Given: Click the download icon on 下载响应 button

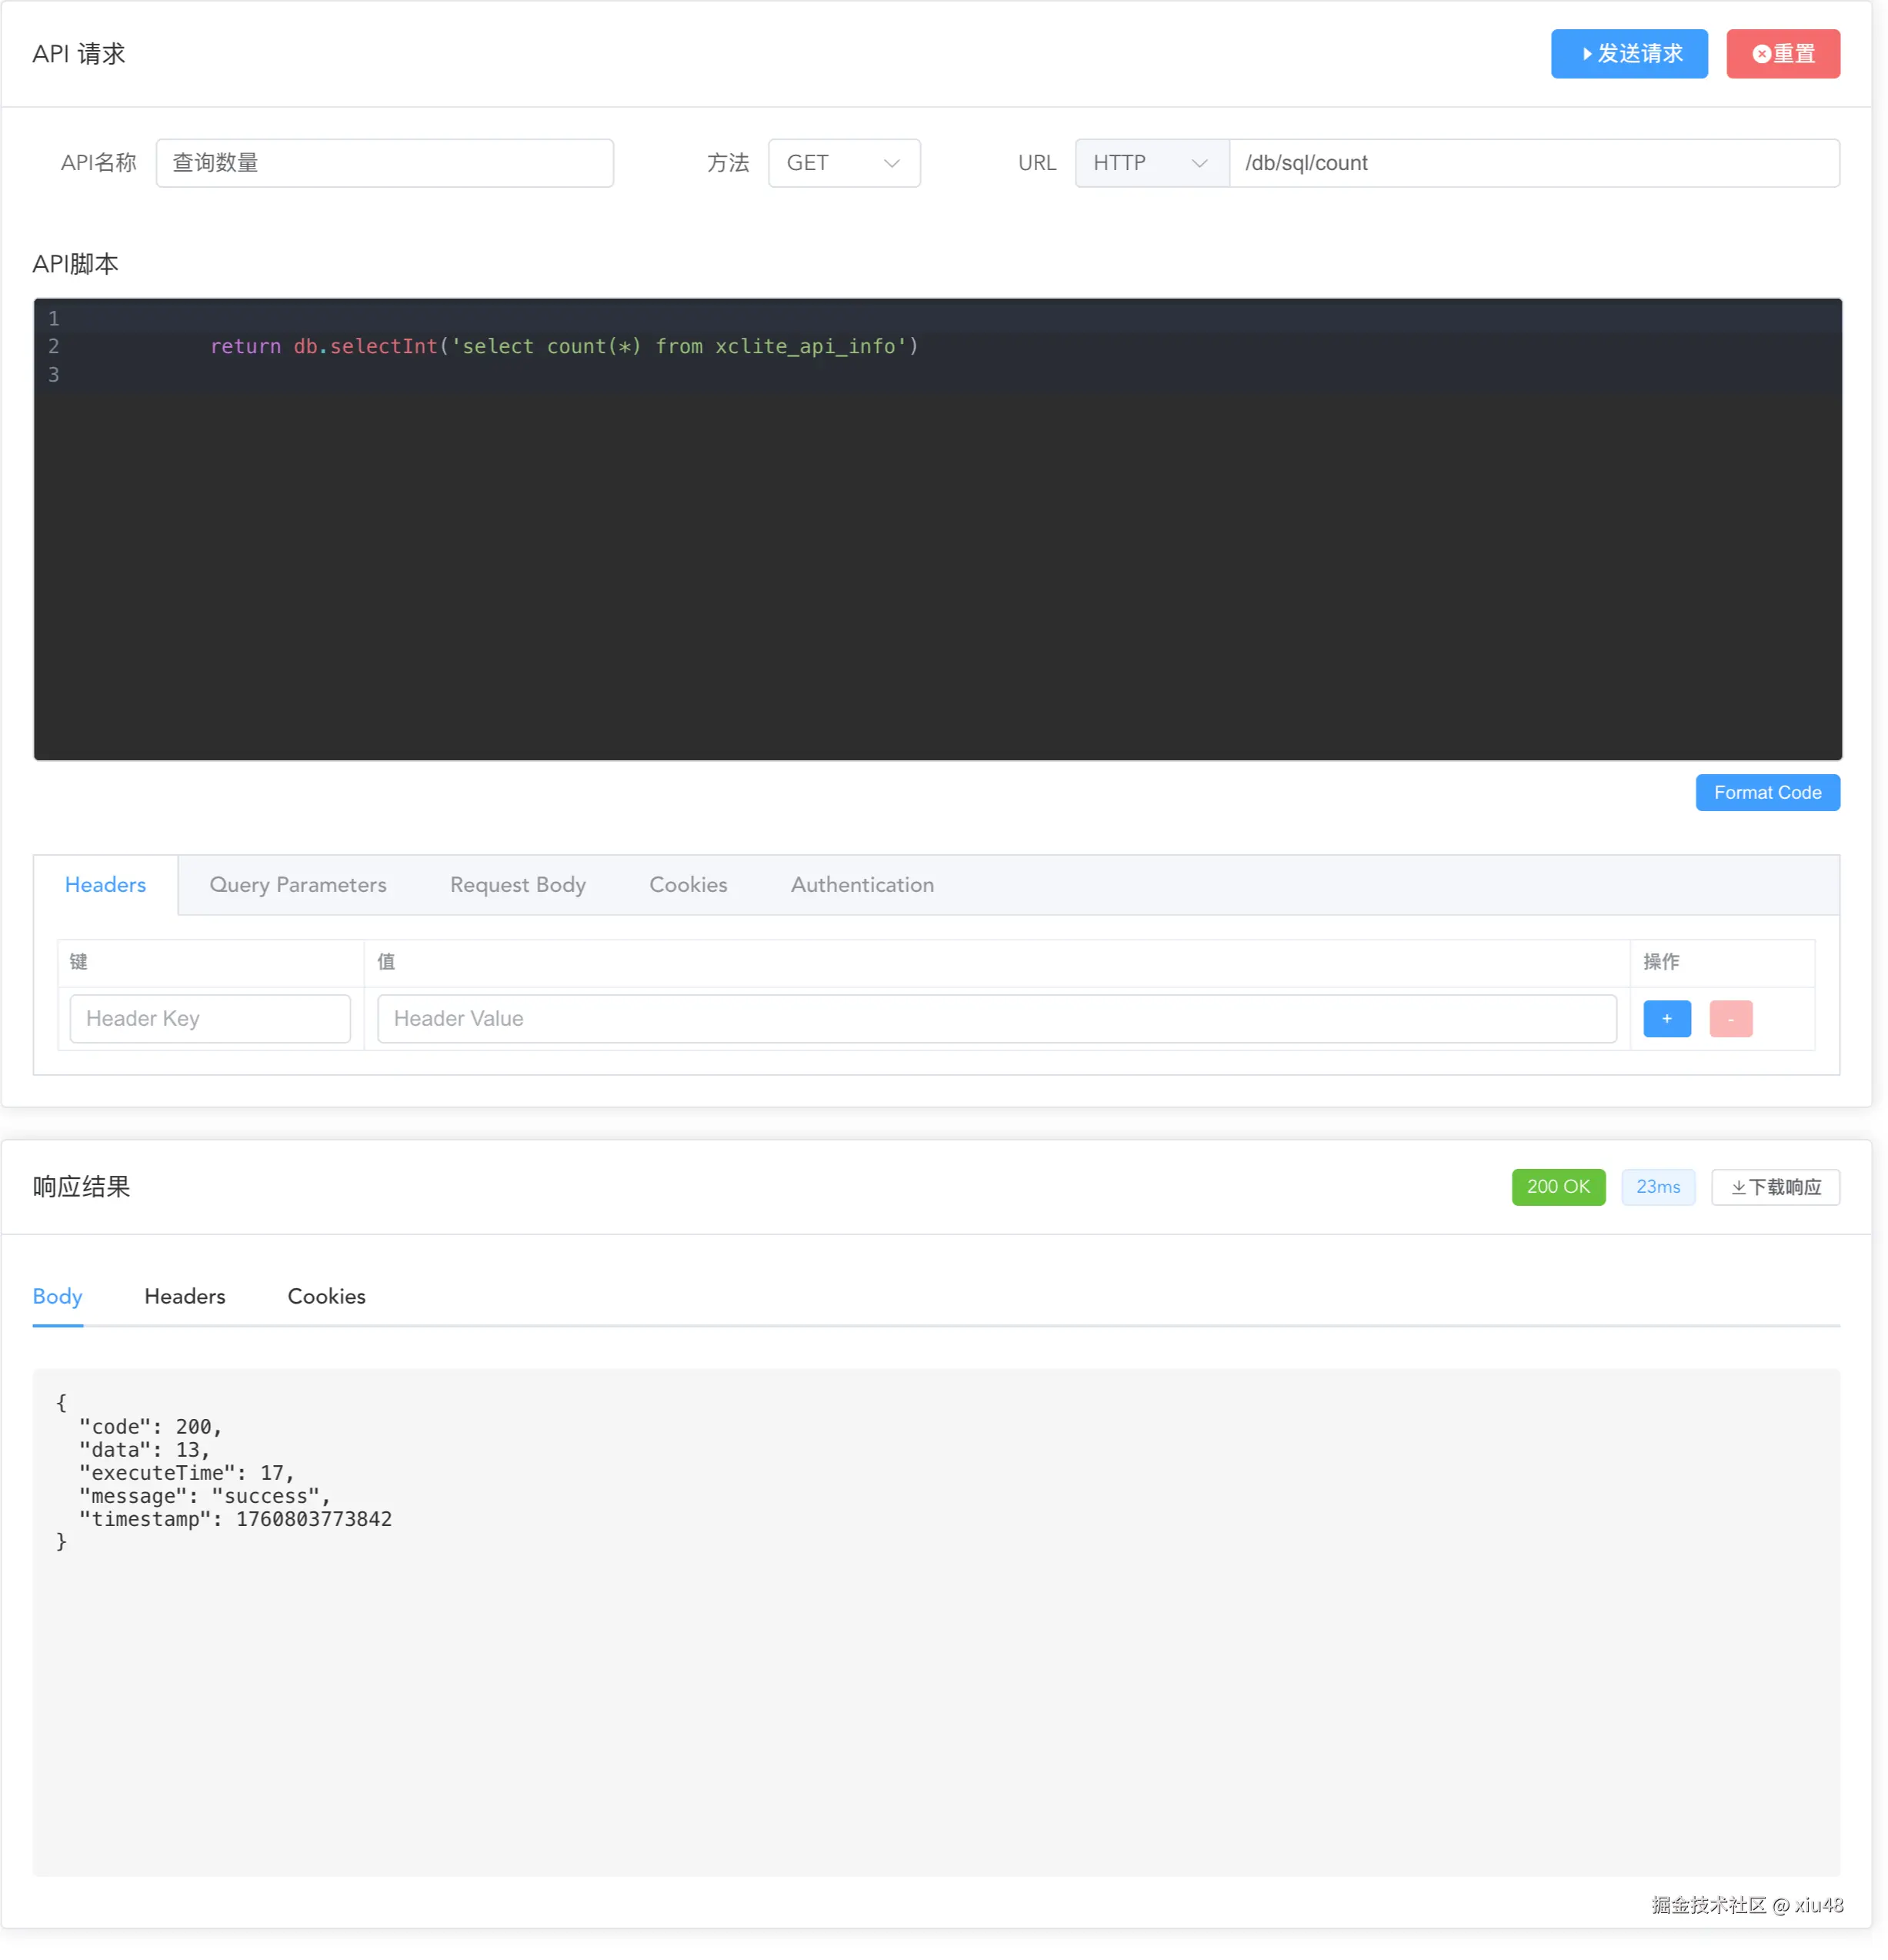Looking at the screenshot, I should (1739, 1187).
